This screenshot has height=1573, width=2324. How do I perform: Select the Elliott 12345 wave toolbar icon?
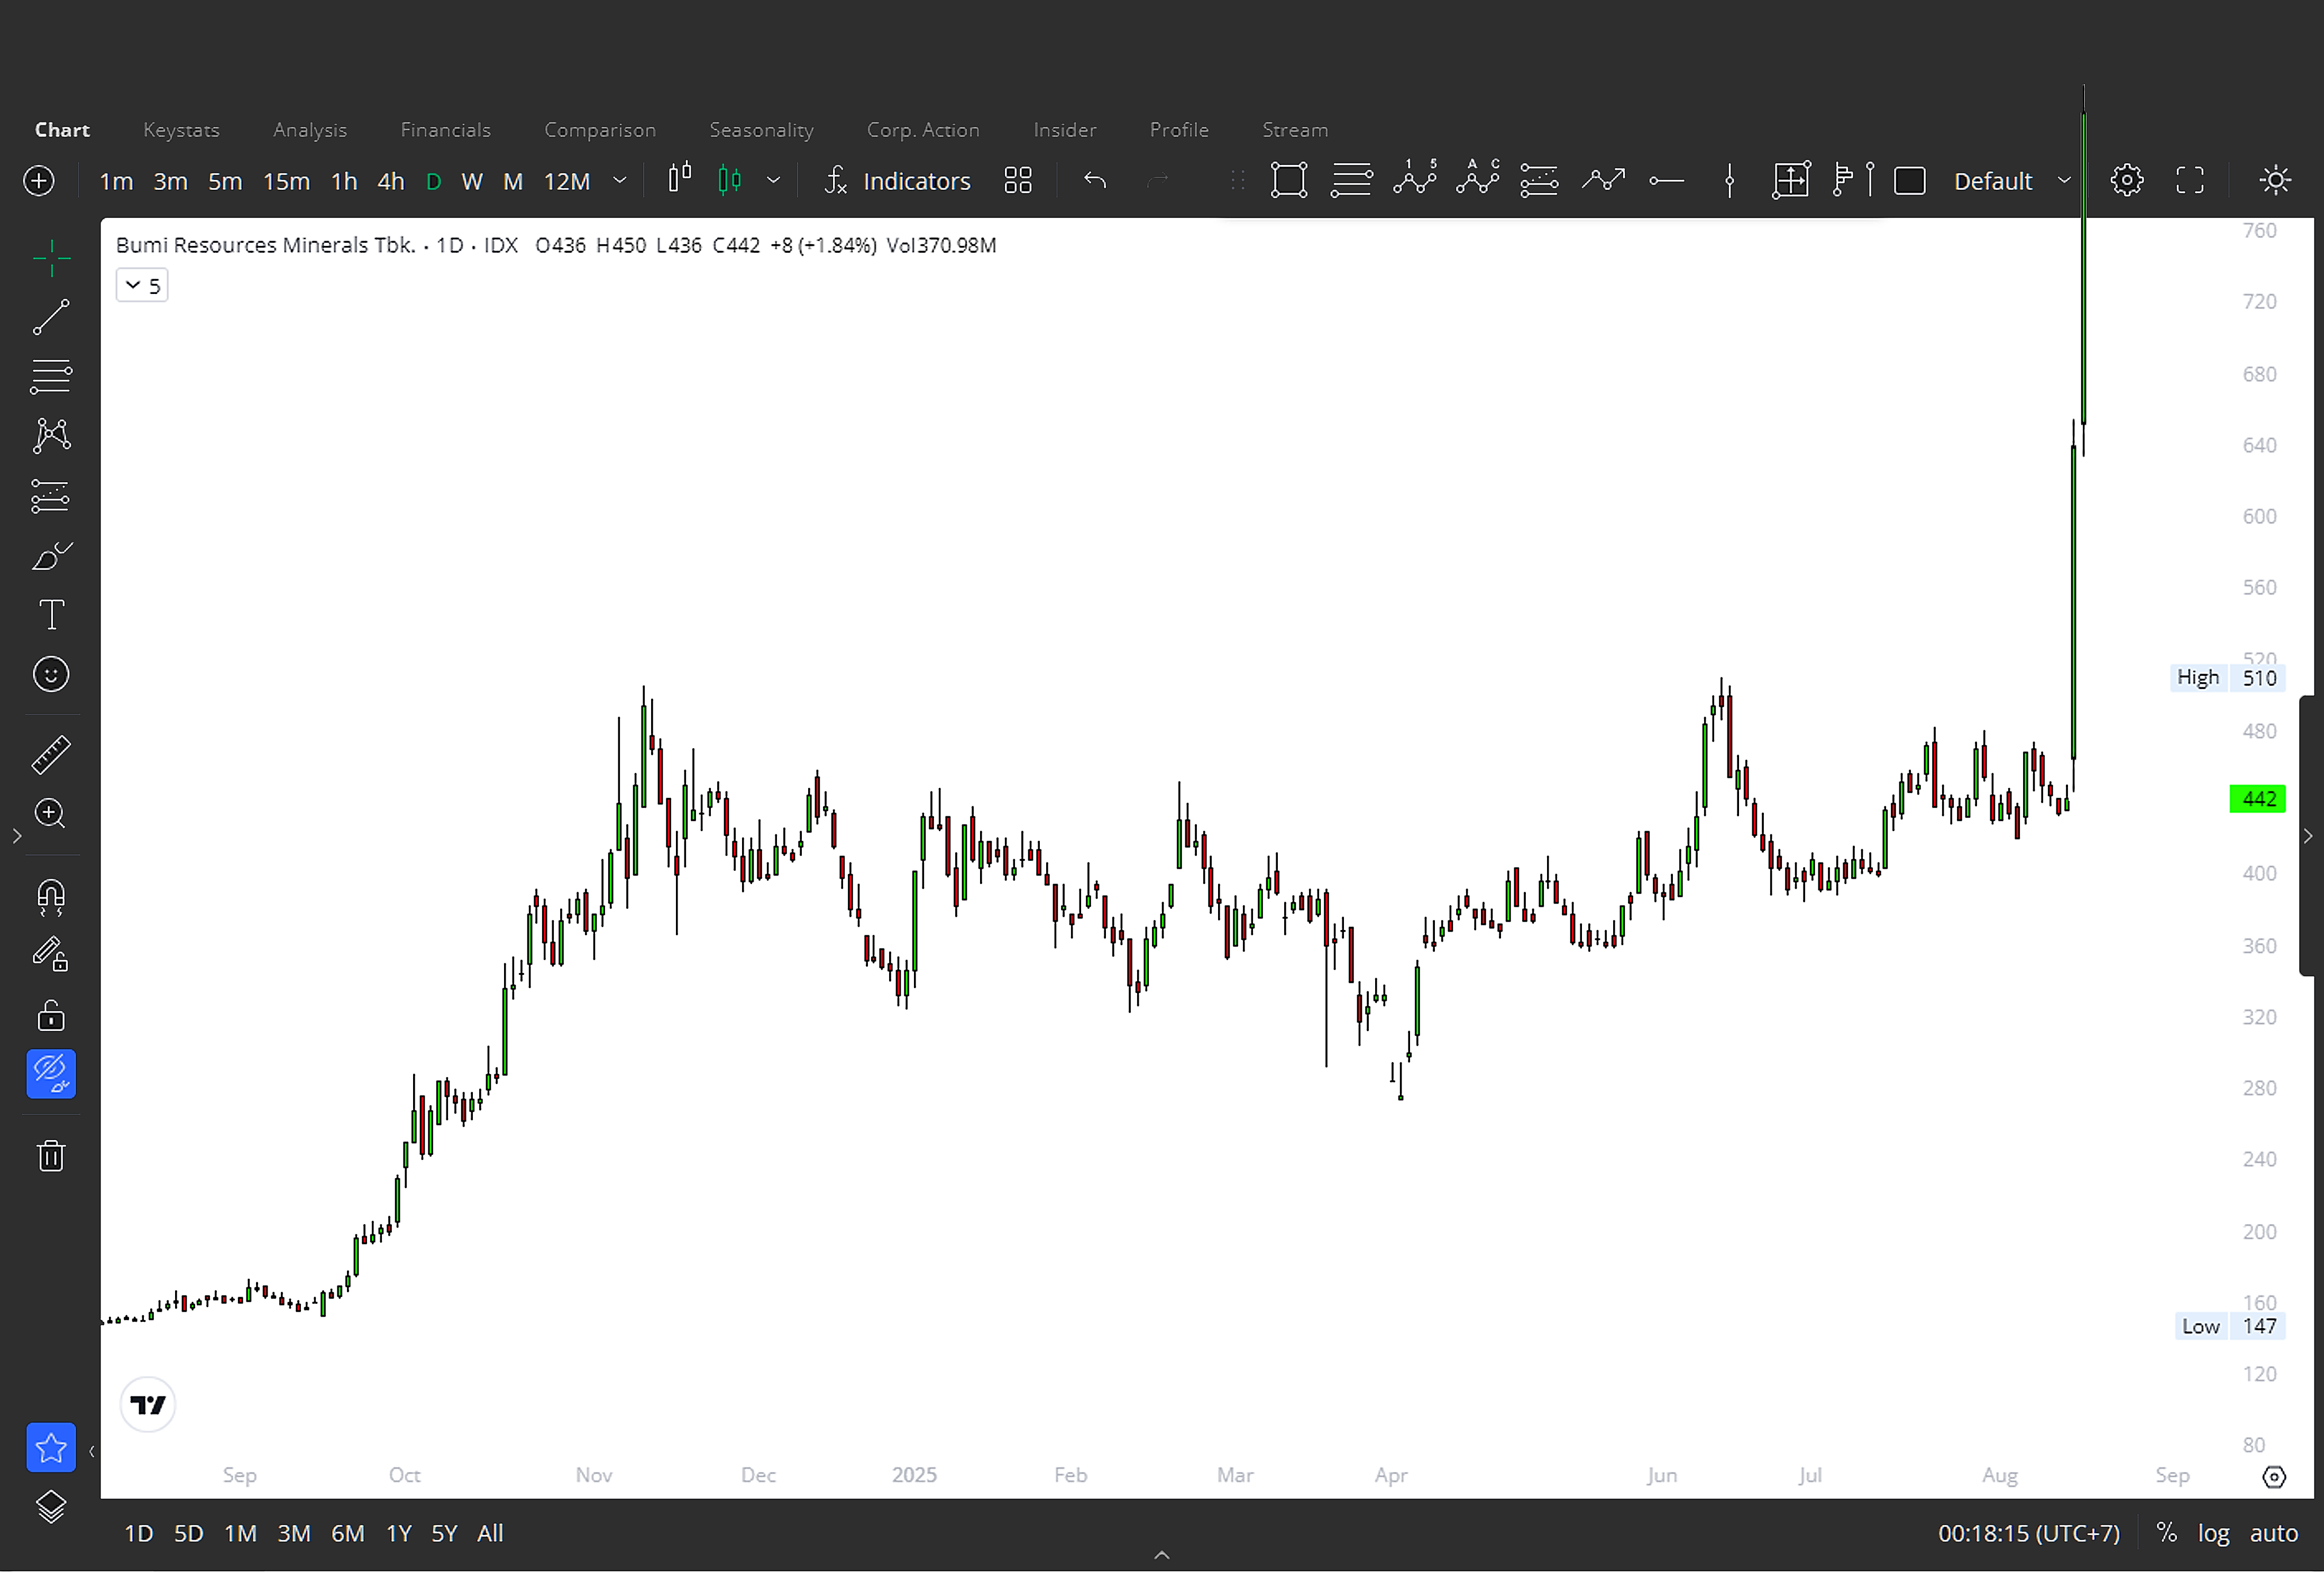[1415, 179]
